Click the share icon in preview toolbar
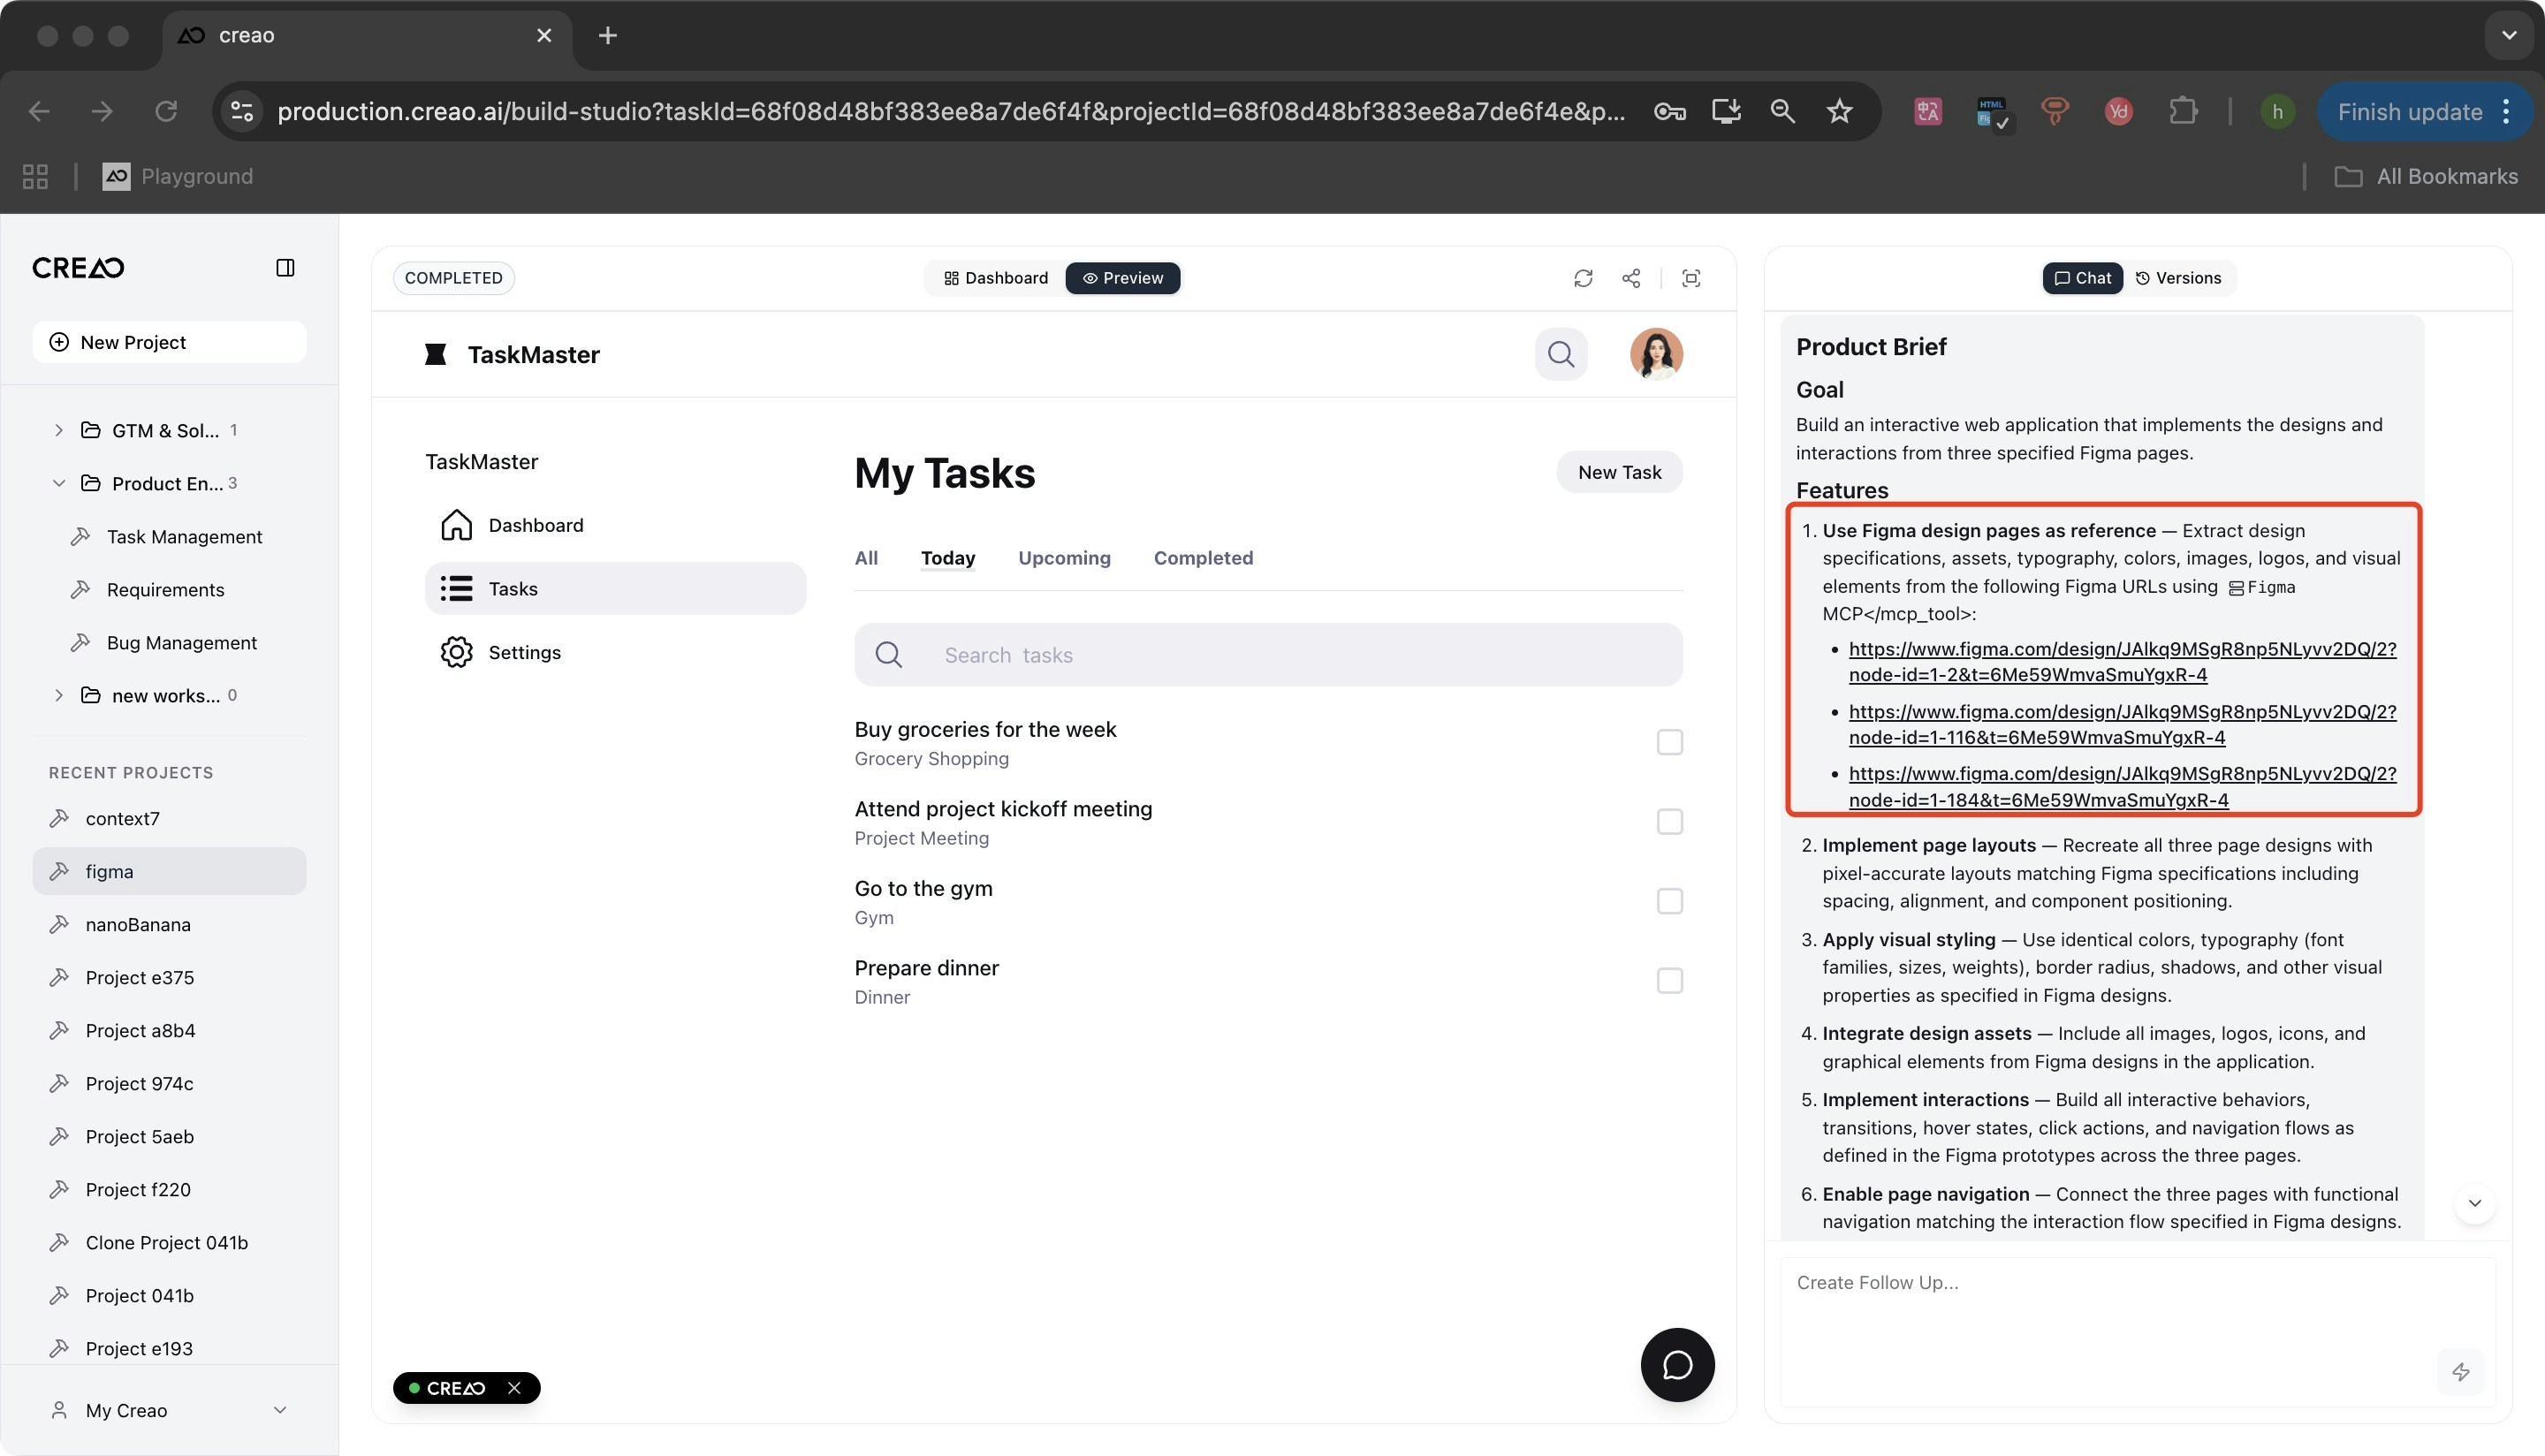 coord(1631,278)
